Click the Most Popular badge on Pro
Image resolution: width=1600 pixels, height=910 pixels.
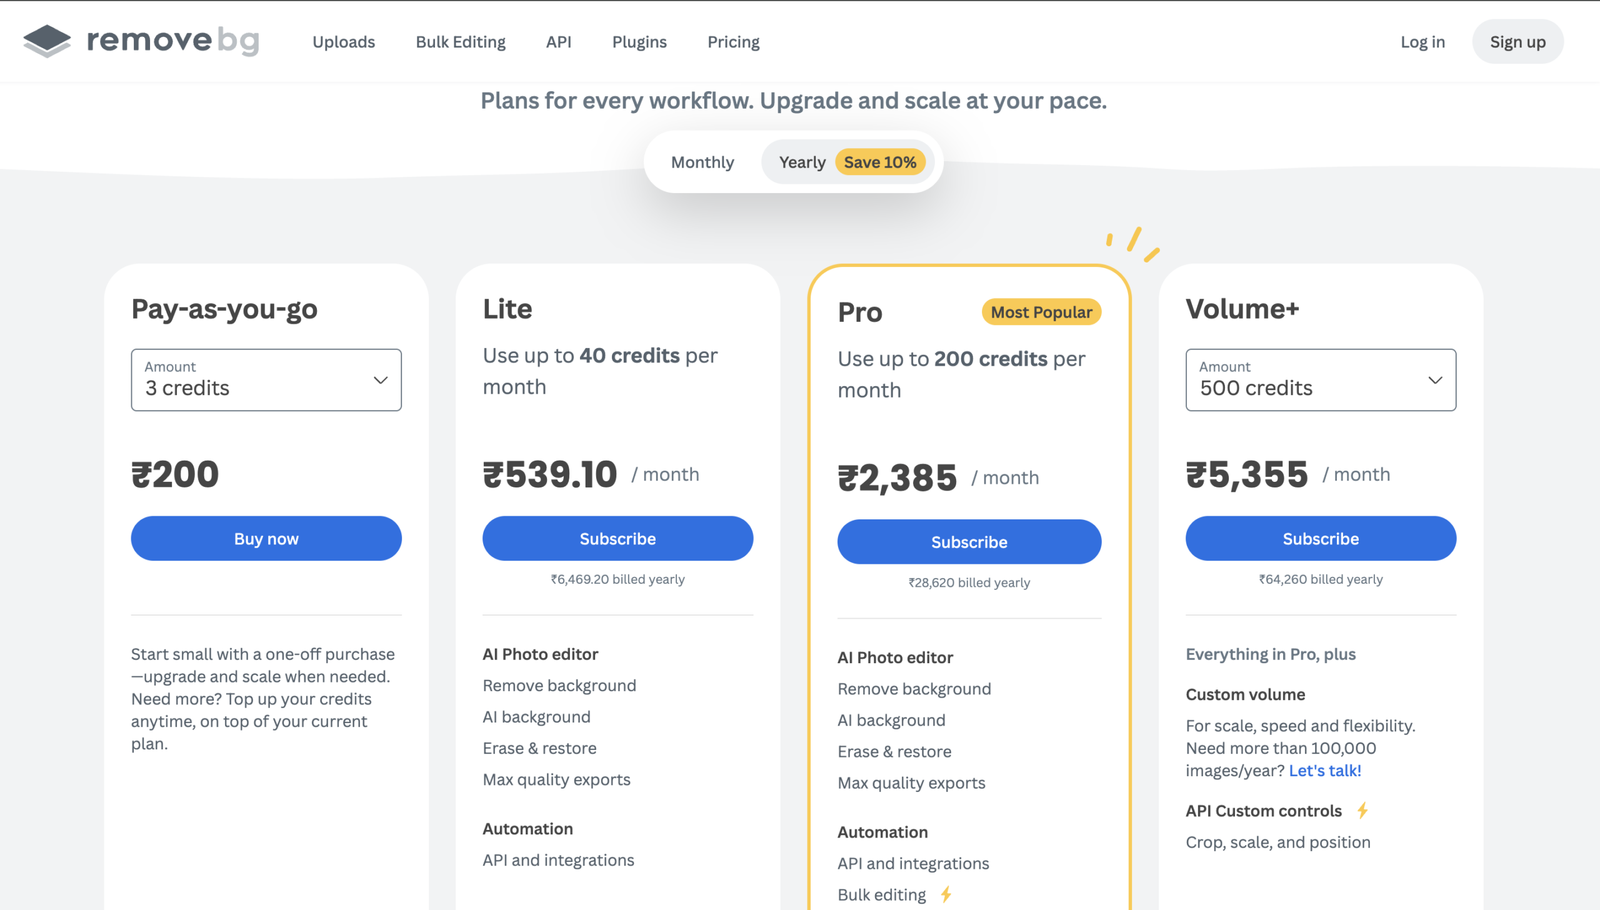(x=1041, y=312)
